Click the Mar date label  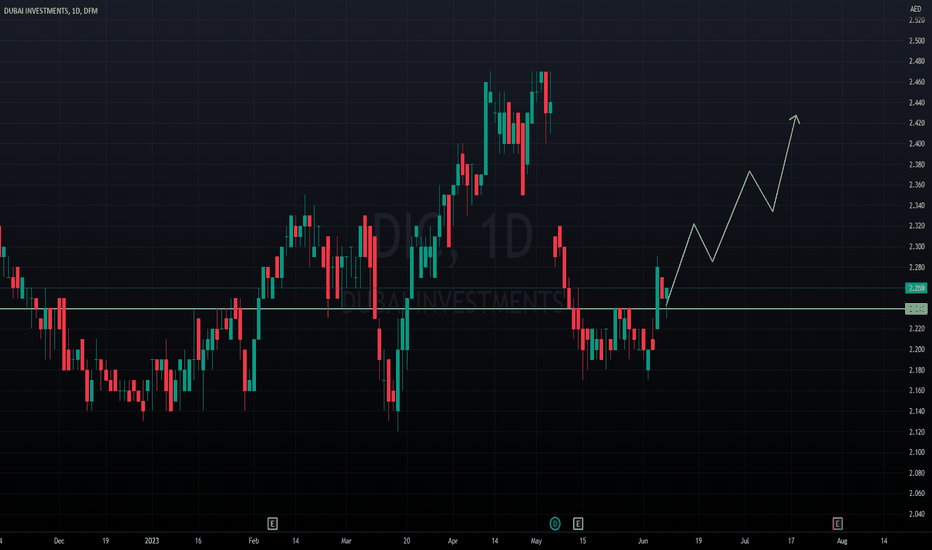point(347,541)
